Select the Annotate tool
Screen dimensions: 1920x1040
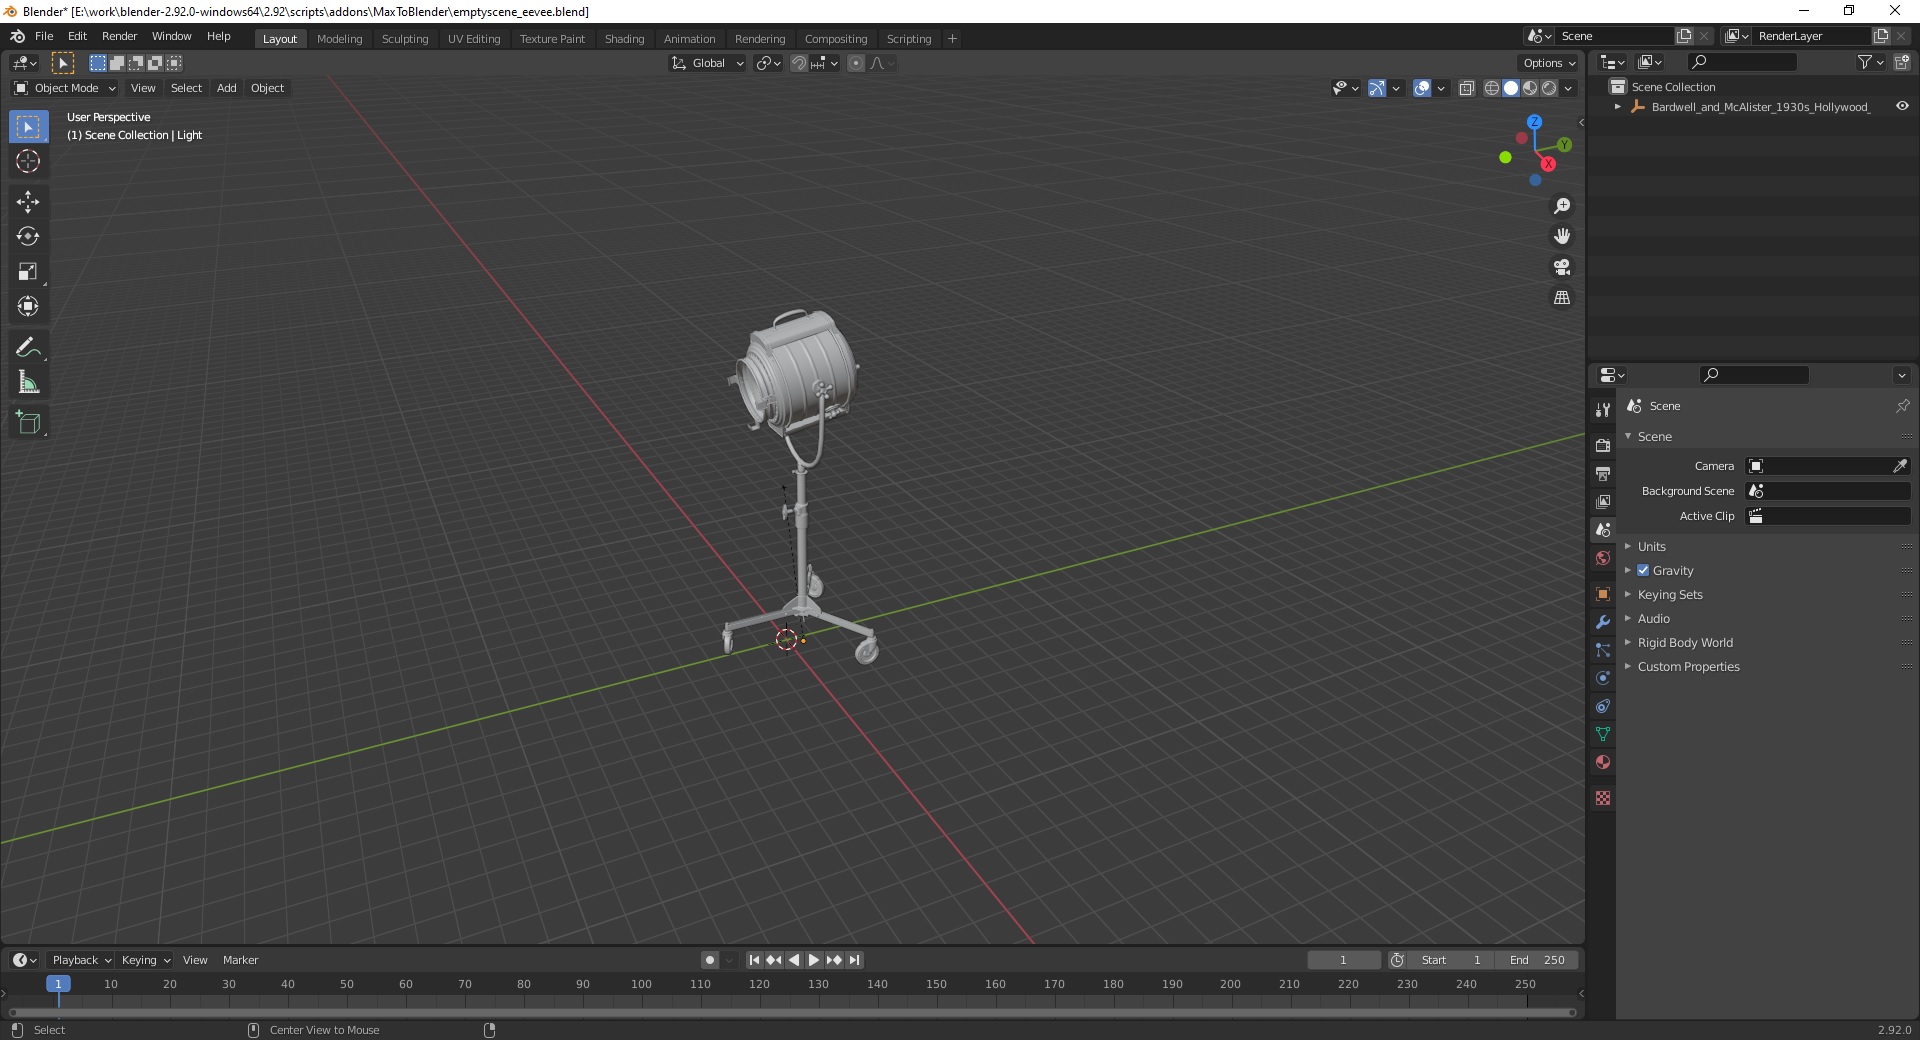tap(28, 348)
